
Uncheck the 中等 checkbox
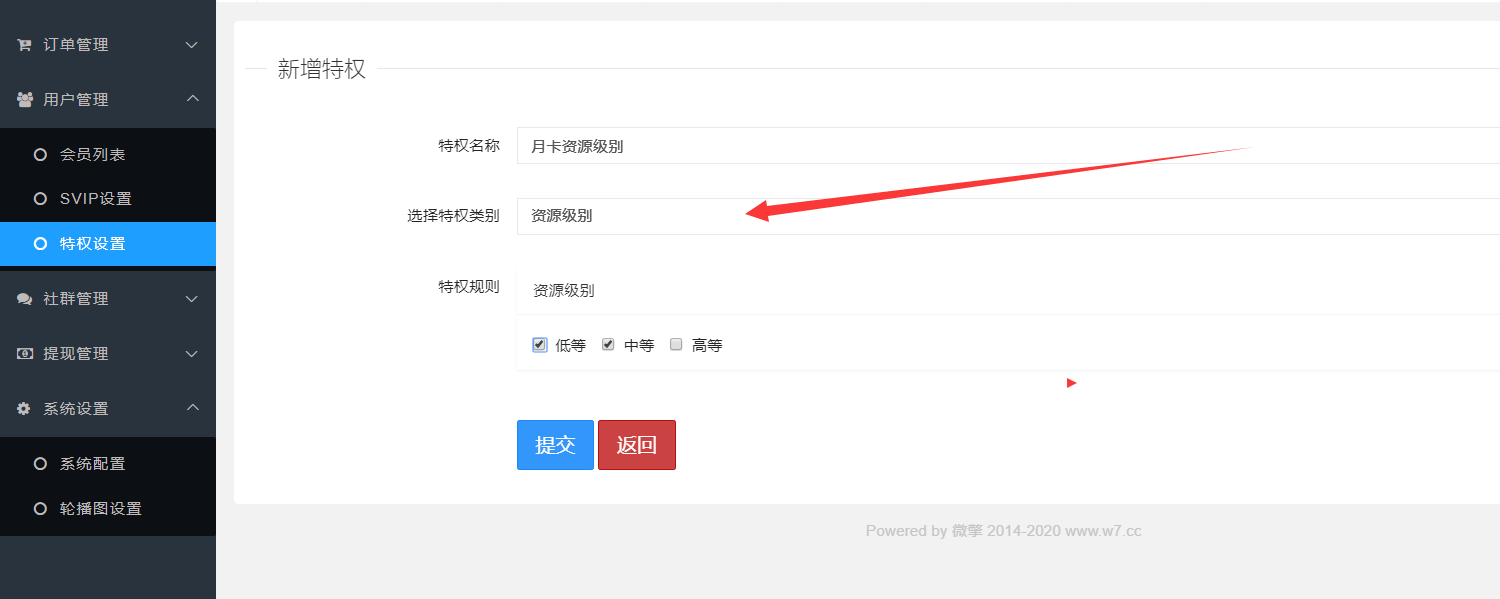click(608, 345)
